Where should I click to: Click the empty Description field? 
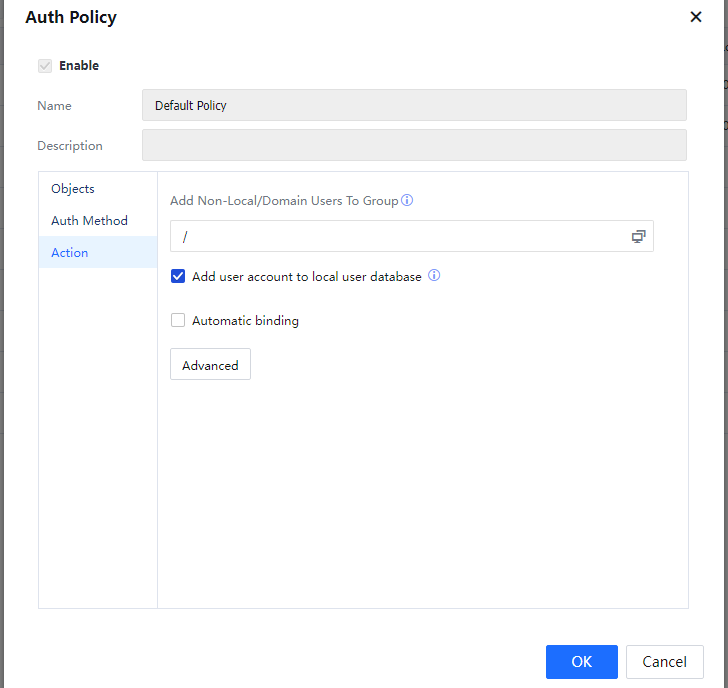[x=414, y=145]
